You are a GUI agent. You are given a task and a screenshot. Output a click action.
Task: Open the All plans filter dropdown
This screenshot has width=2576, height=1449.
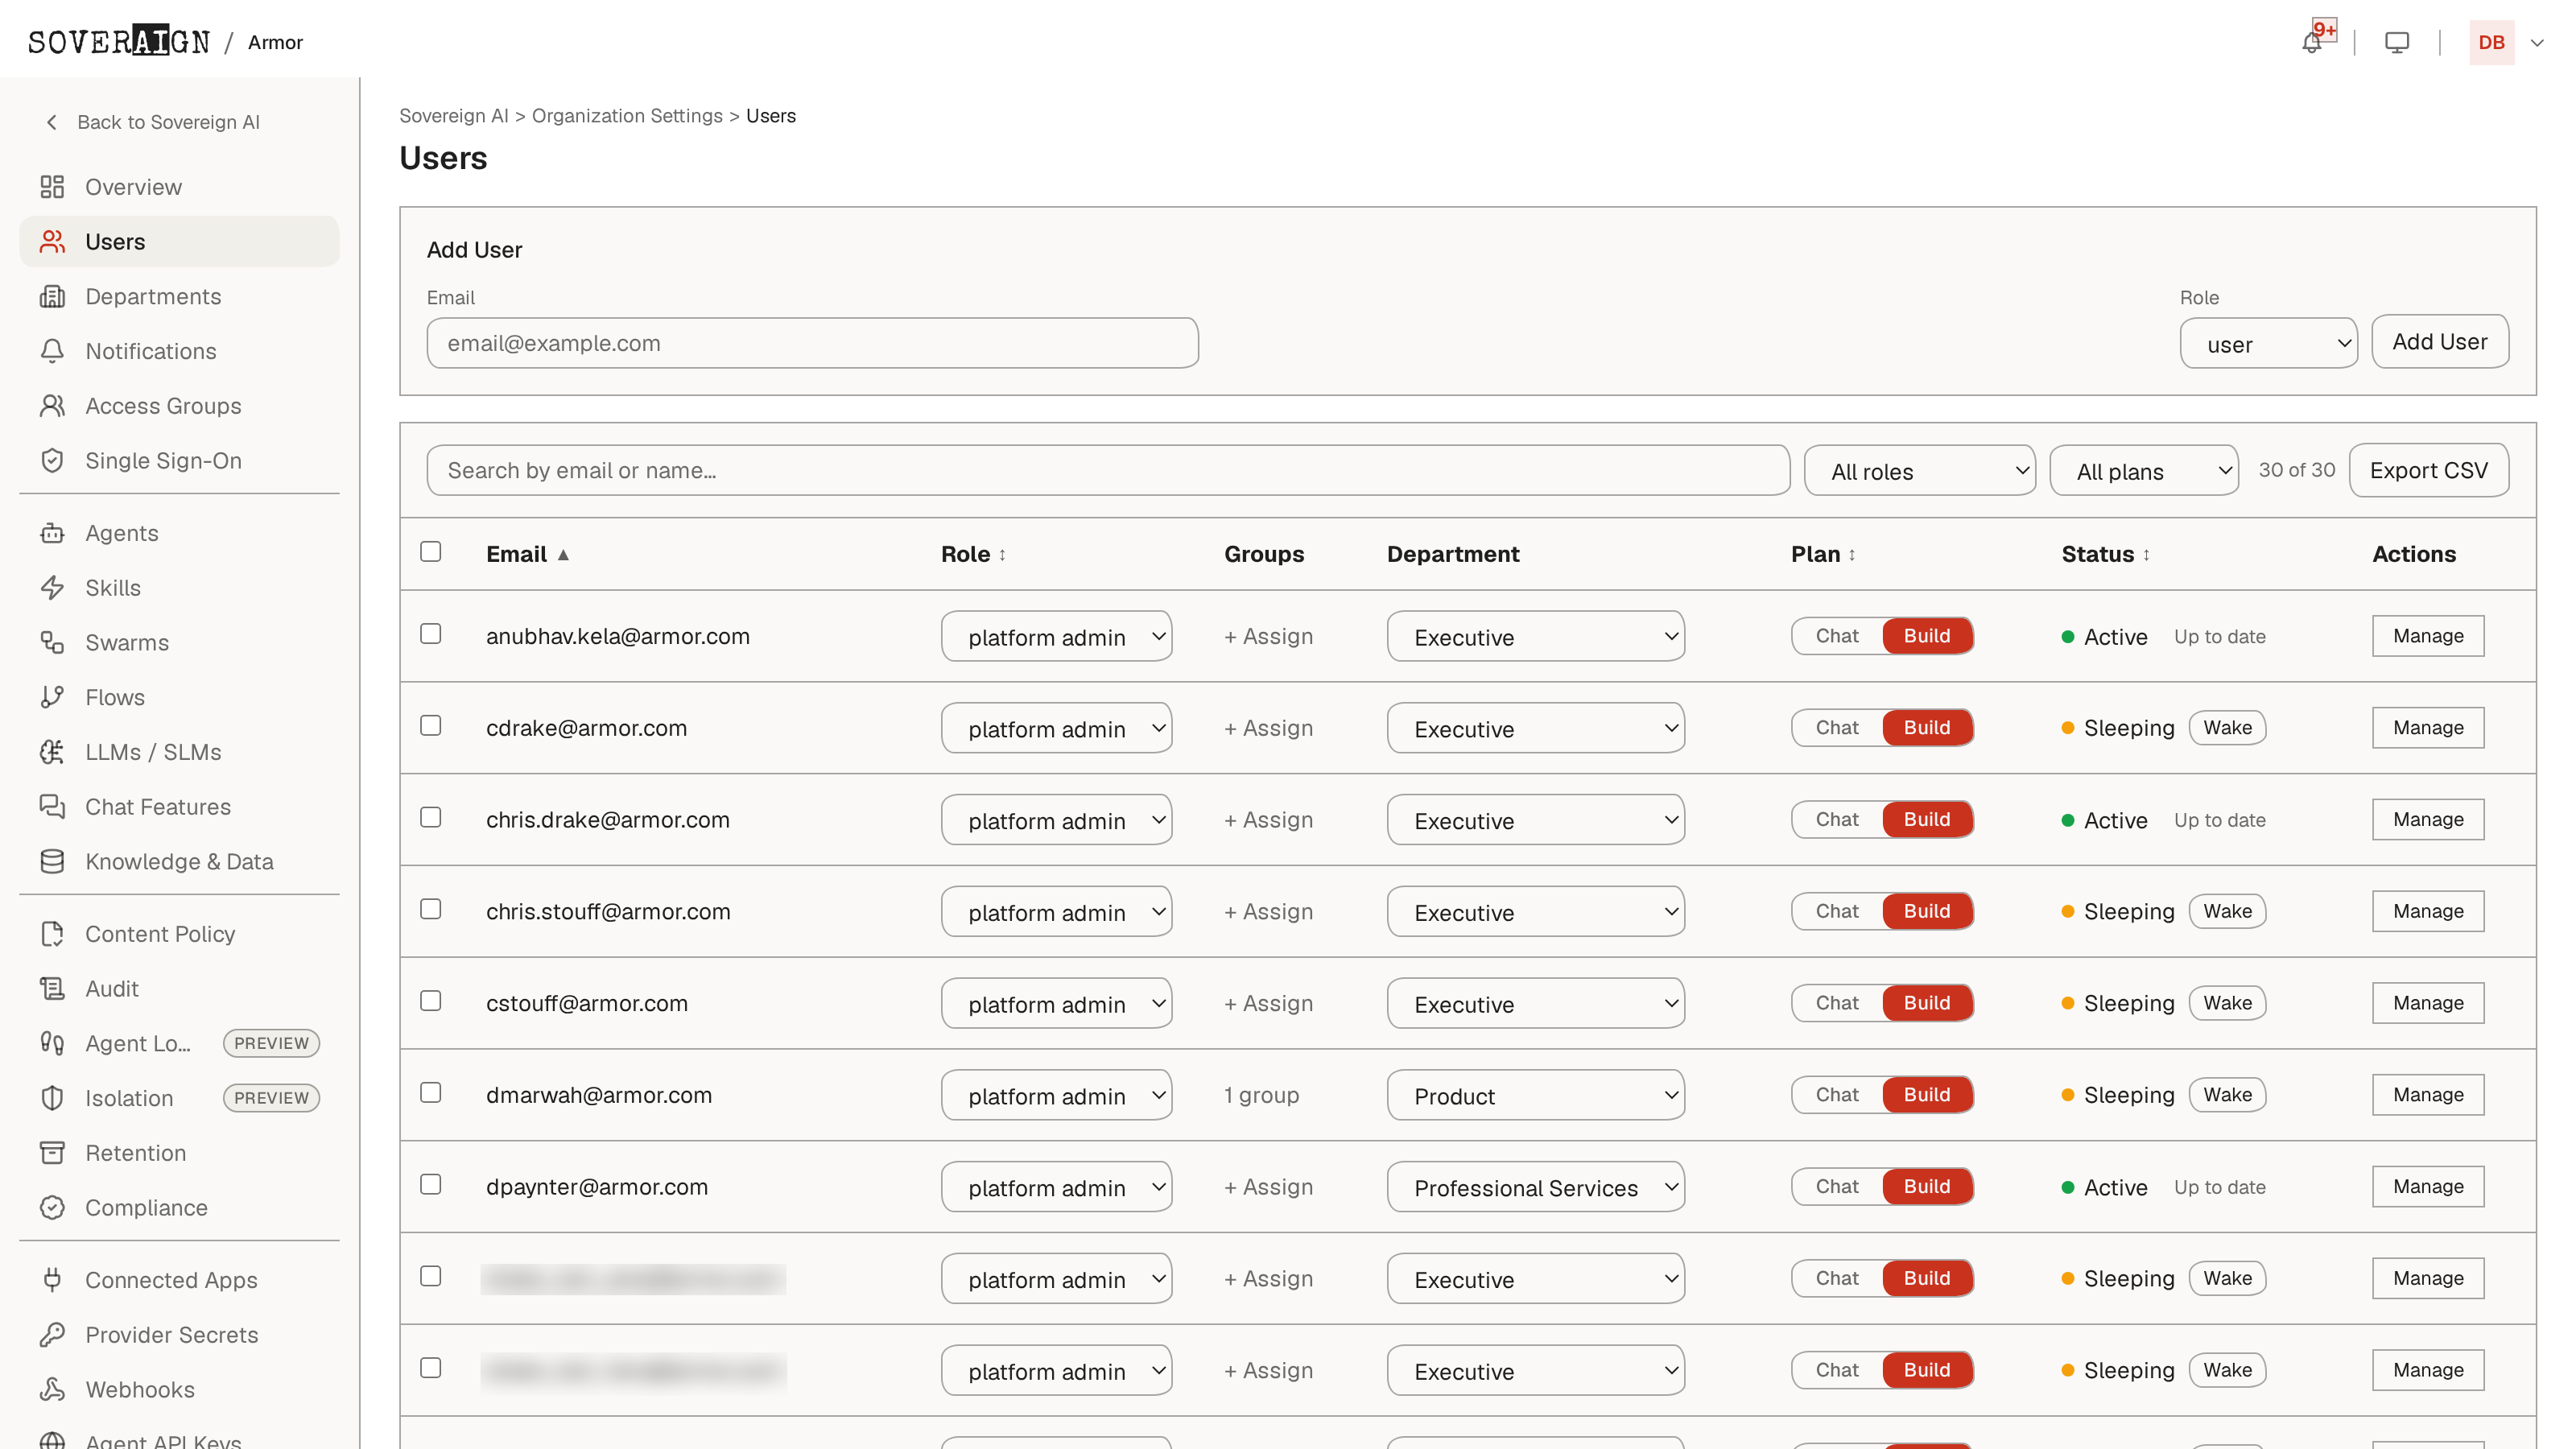(x=2143, y=471)
